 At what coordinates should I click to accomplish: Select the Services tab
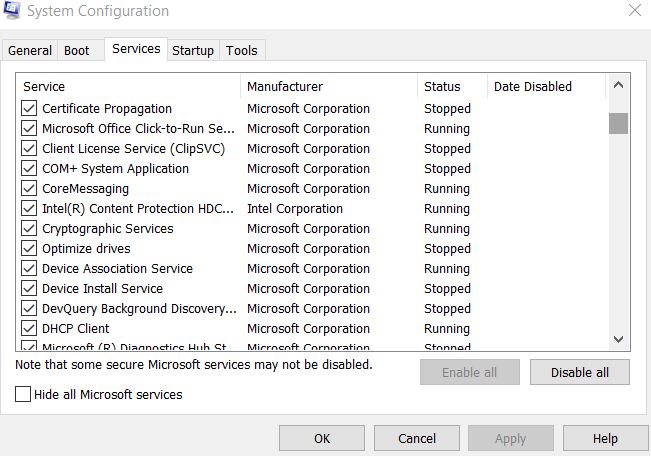coord(136,49)
